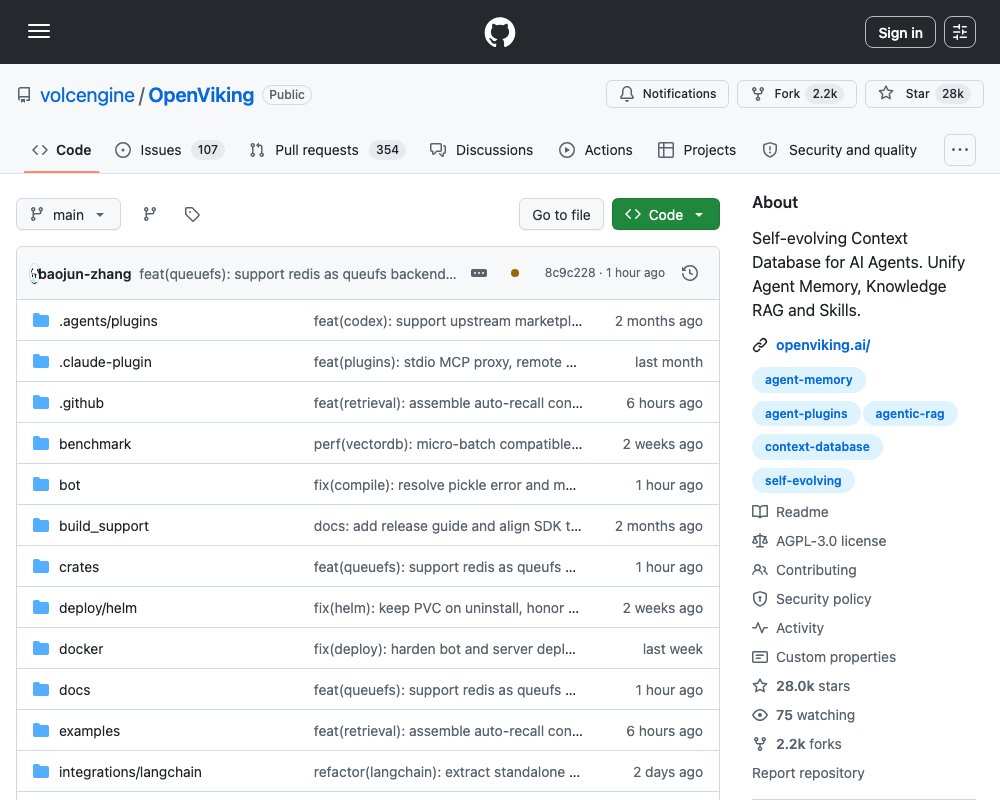The width and height of the screenshot is (1000, 800).
Task: Open the fix(helm) keep PVC commit message
Action: coord(446,608)
